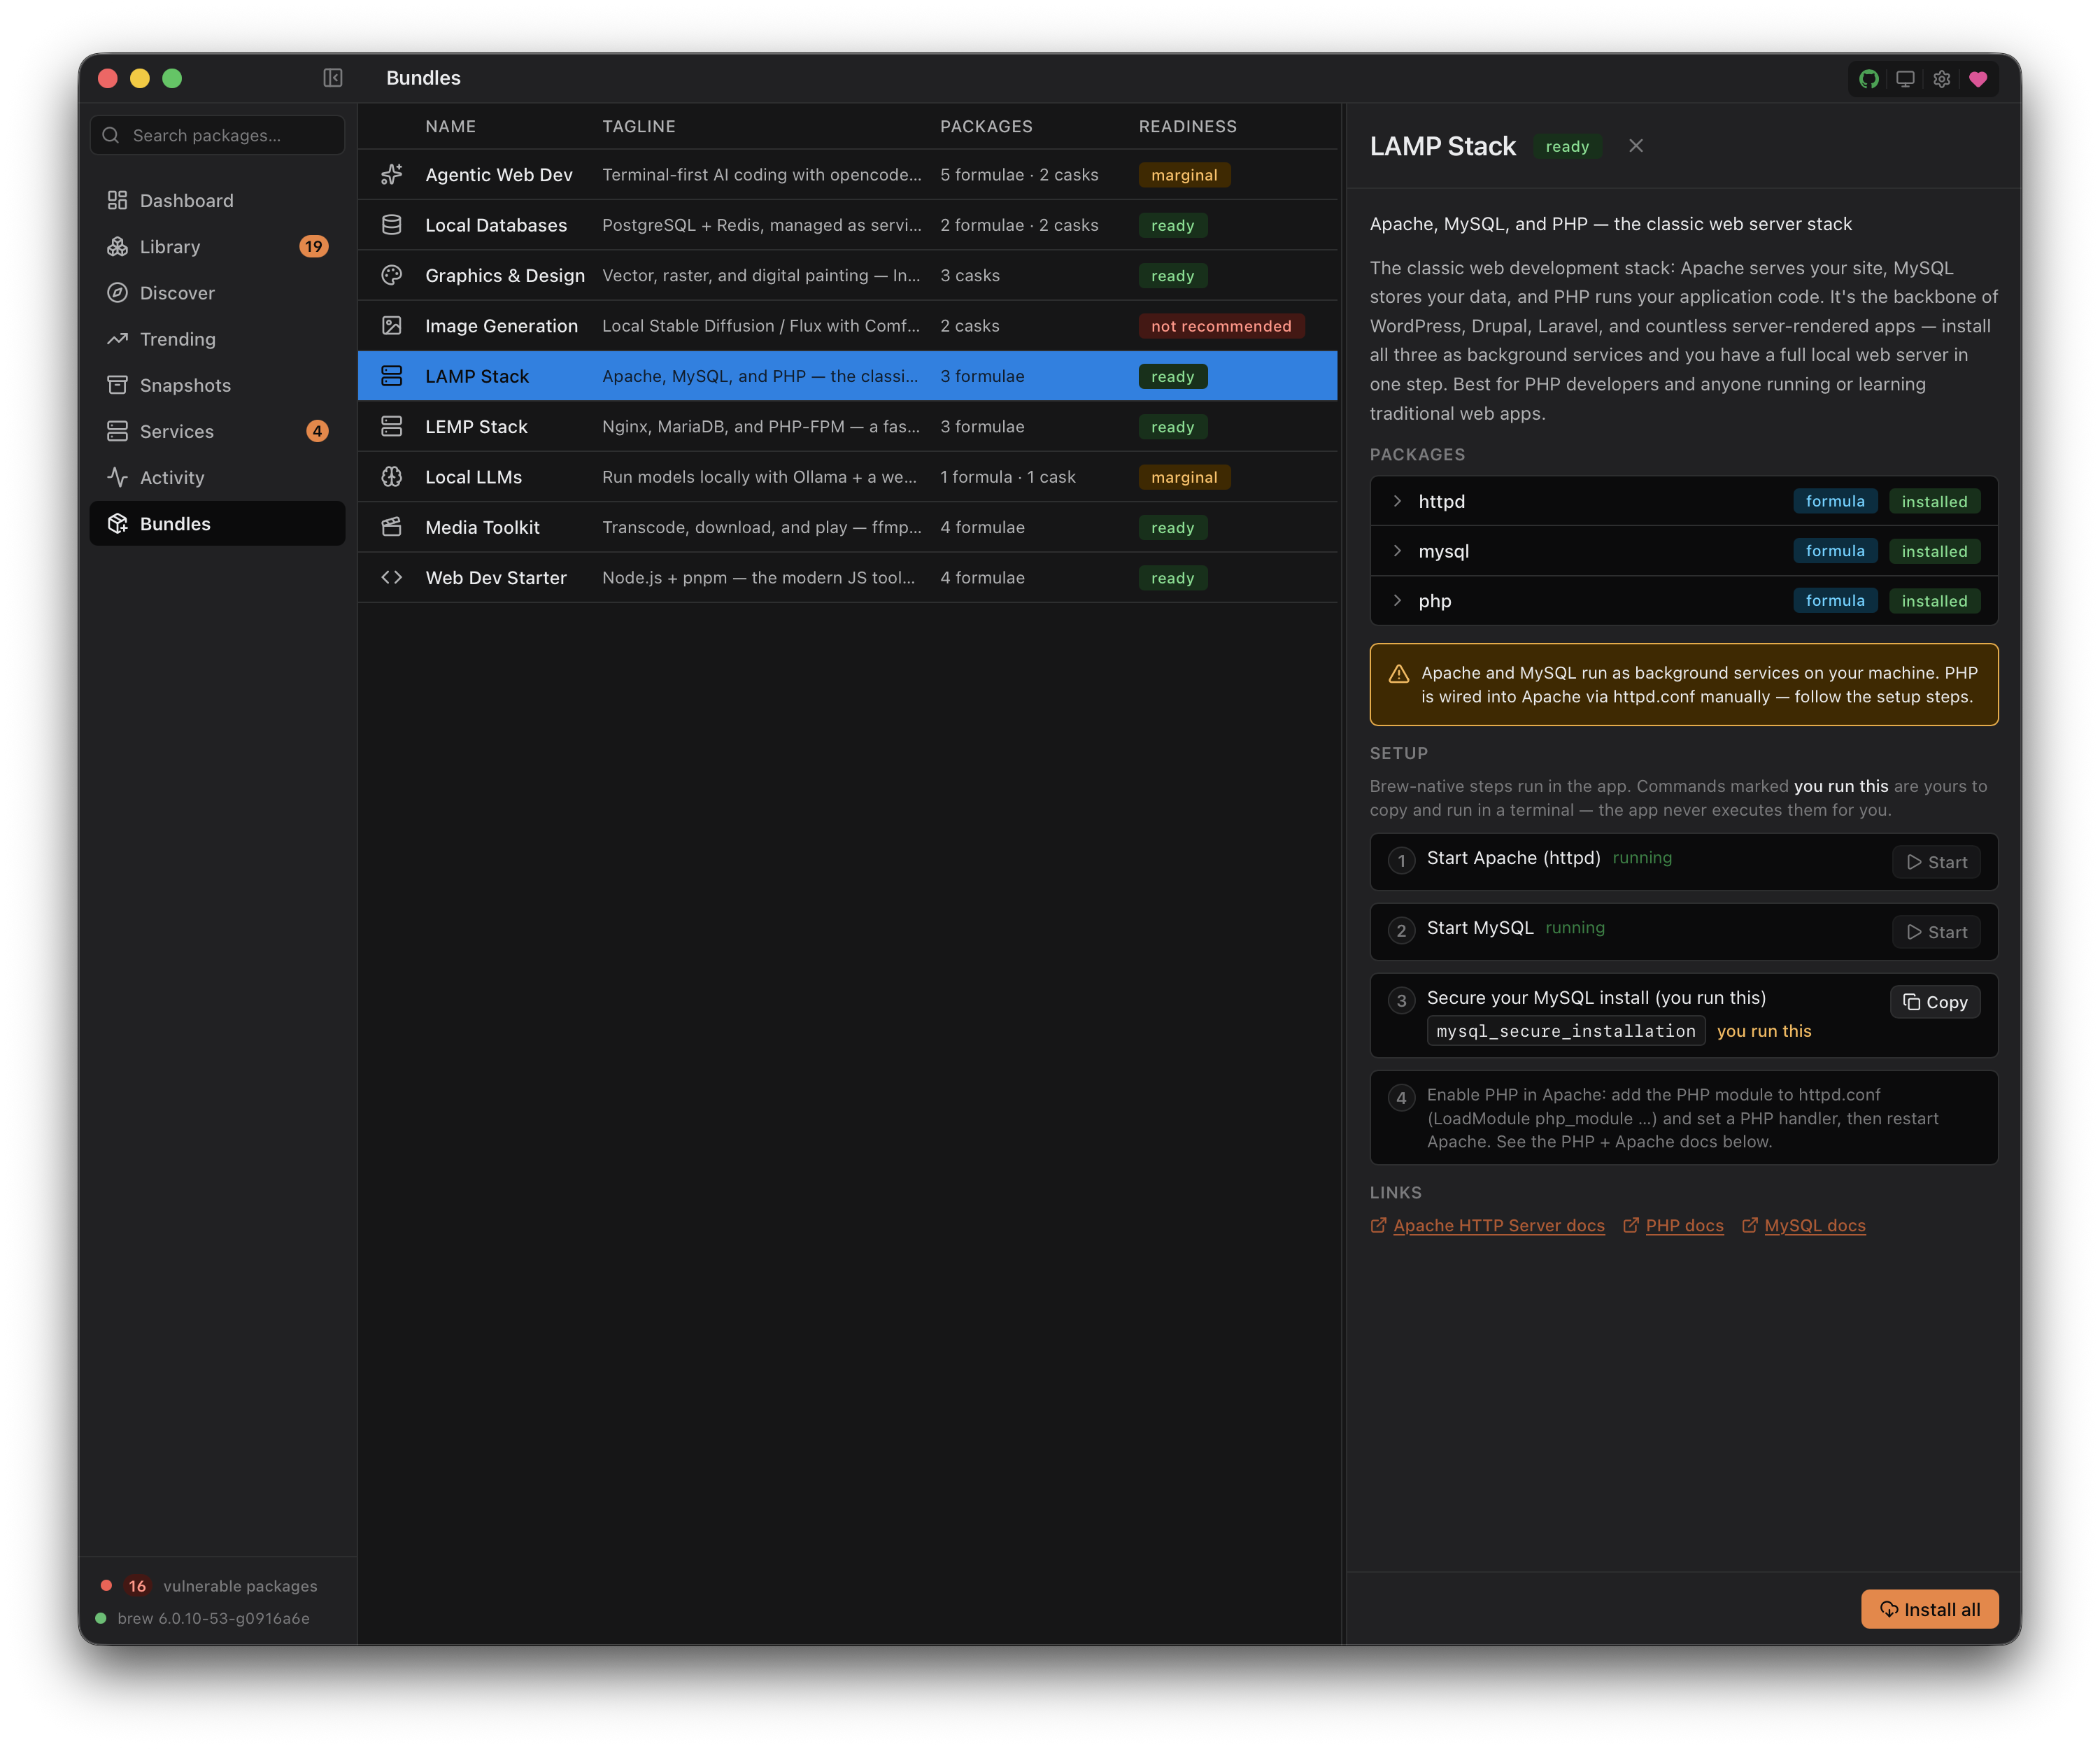Click the LEMP Stack server icon
Screen dimensions: 2100x1749
click(392, 426)
